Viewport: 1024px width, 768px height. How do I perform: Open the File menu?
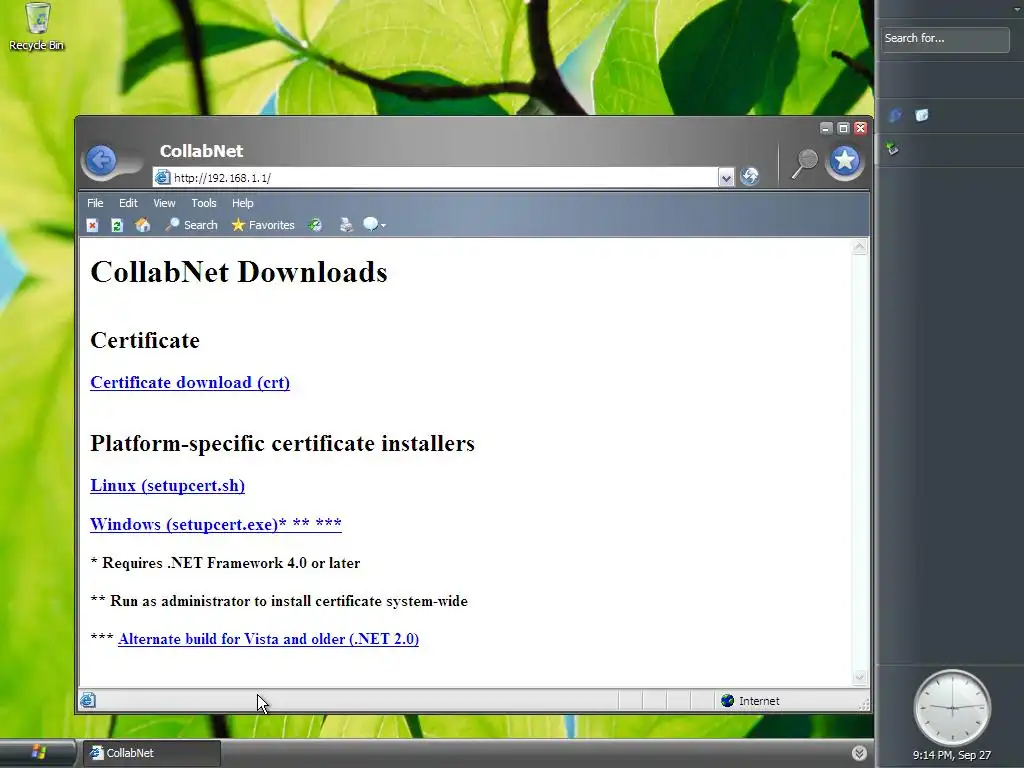[95, 203]
